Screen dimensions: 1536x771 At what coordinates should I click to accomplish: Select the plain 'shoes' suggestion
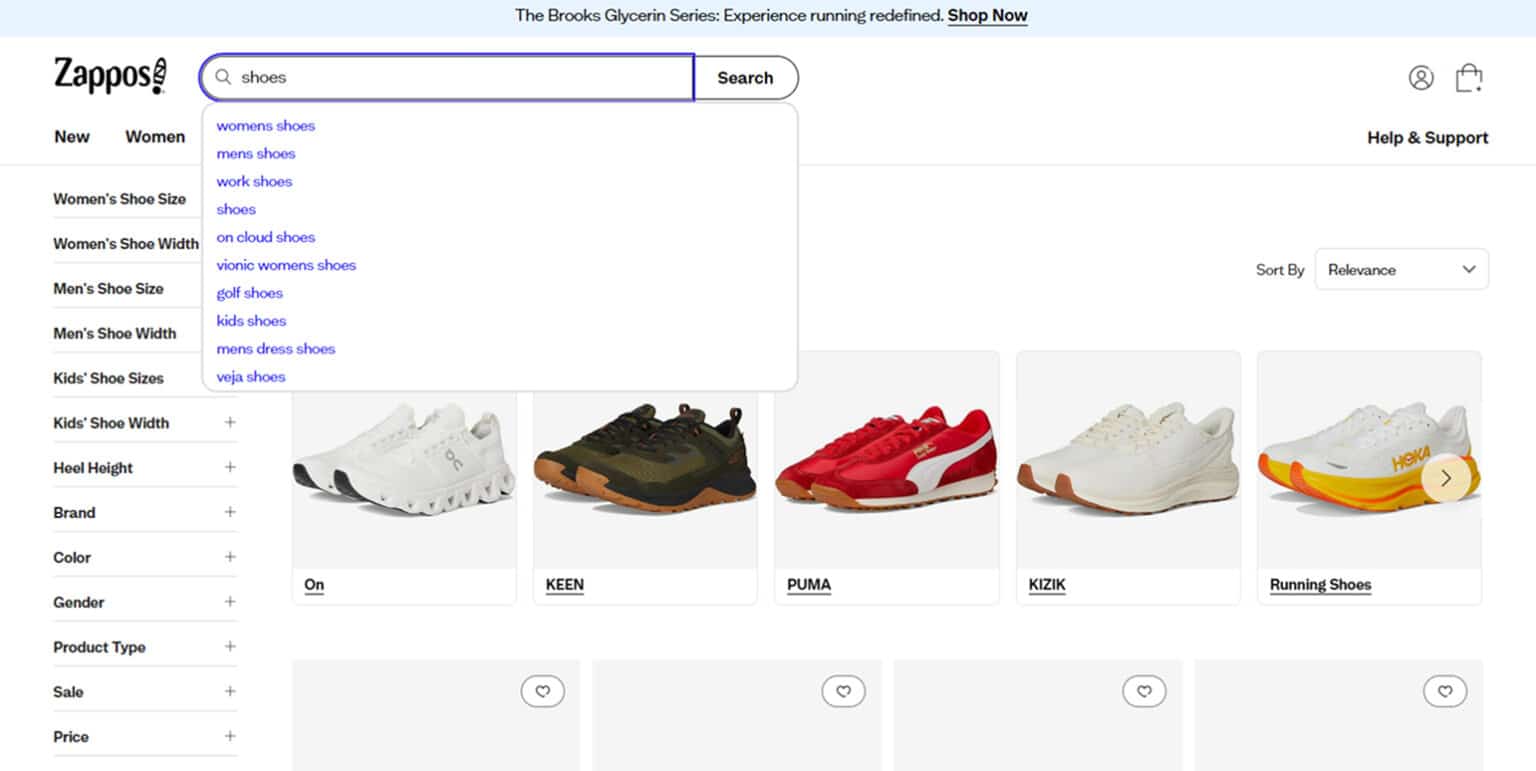pyautogui.click(x=236, y=210)
